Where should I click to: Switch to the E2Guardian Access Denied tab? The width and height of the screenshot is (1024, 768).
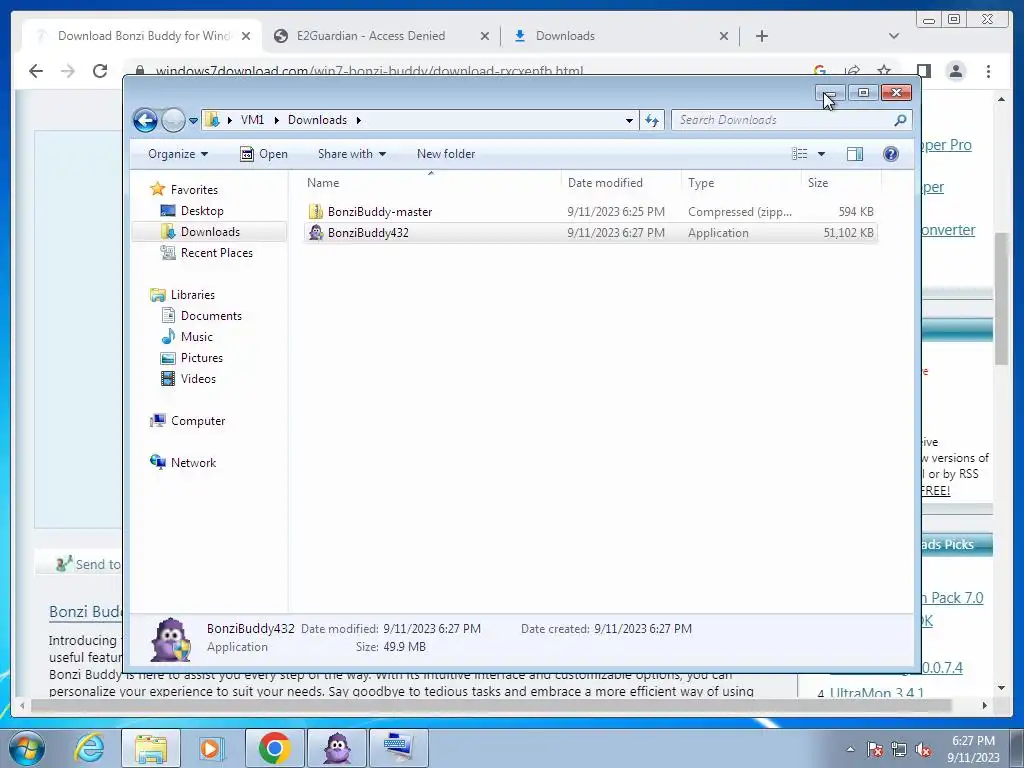click(371, 36)
